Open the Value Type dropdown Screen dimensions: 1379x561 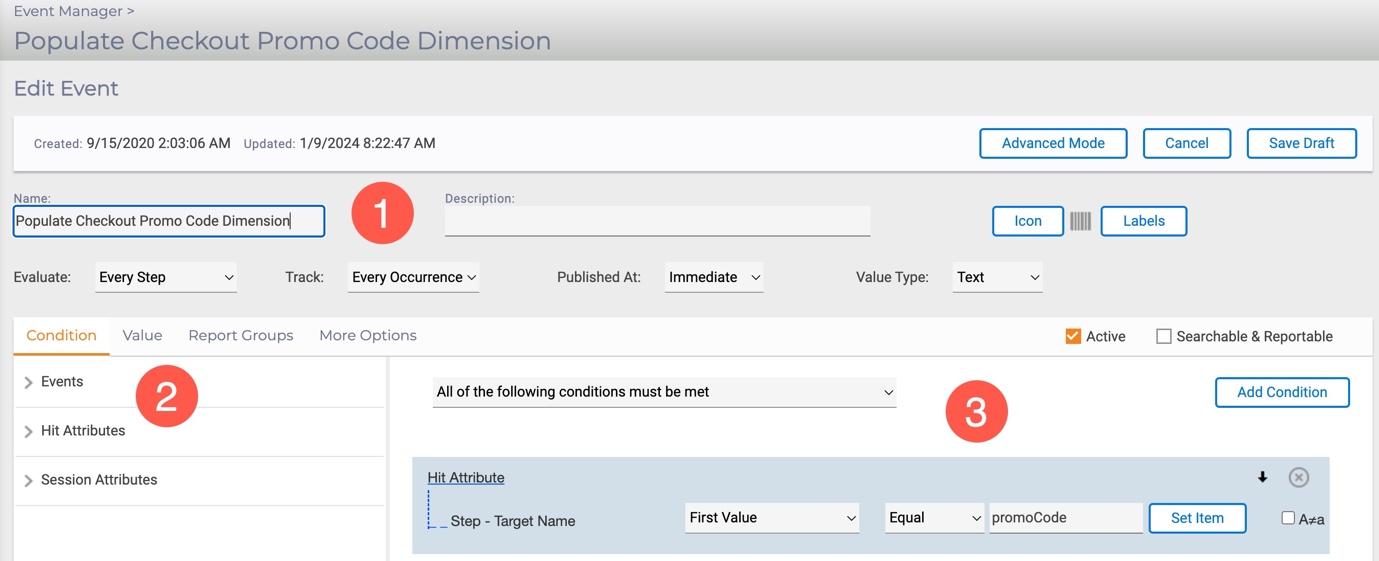tap(998, 277)
